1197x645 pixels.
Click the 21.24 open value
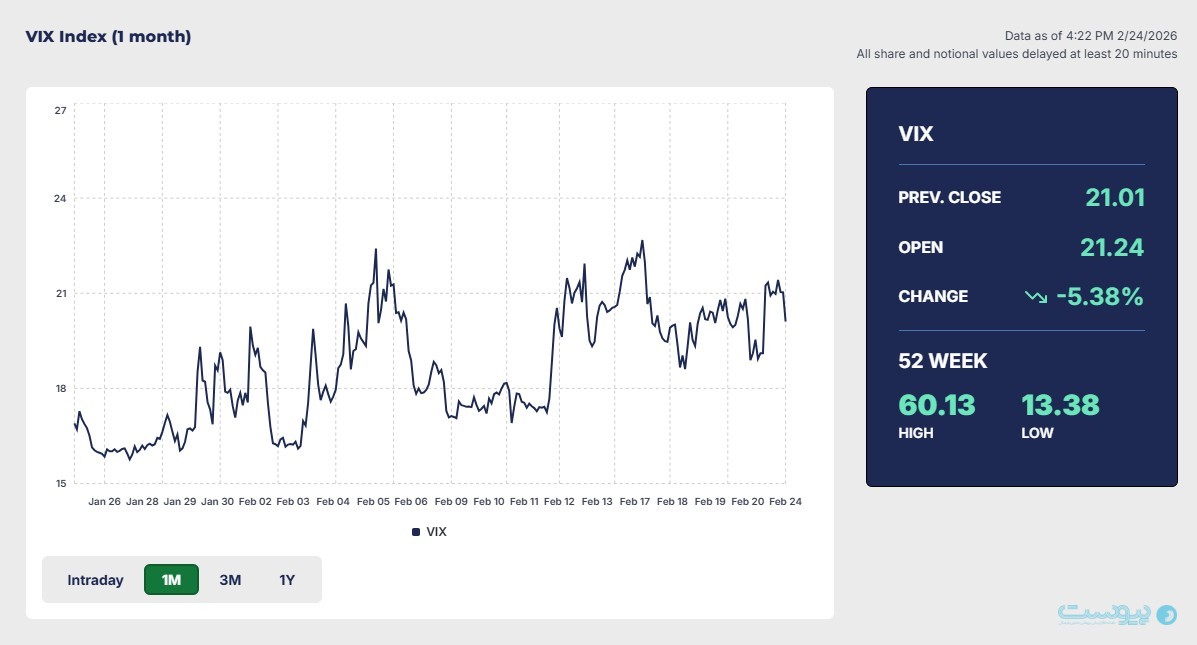pyautogui.click(x=1111, y=247)
